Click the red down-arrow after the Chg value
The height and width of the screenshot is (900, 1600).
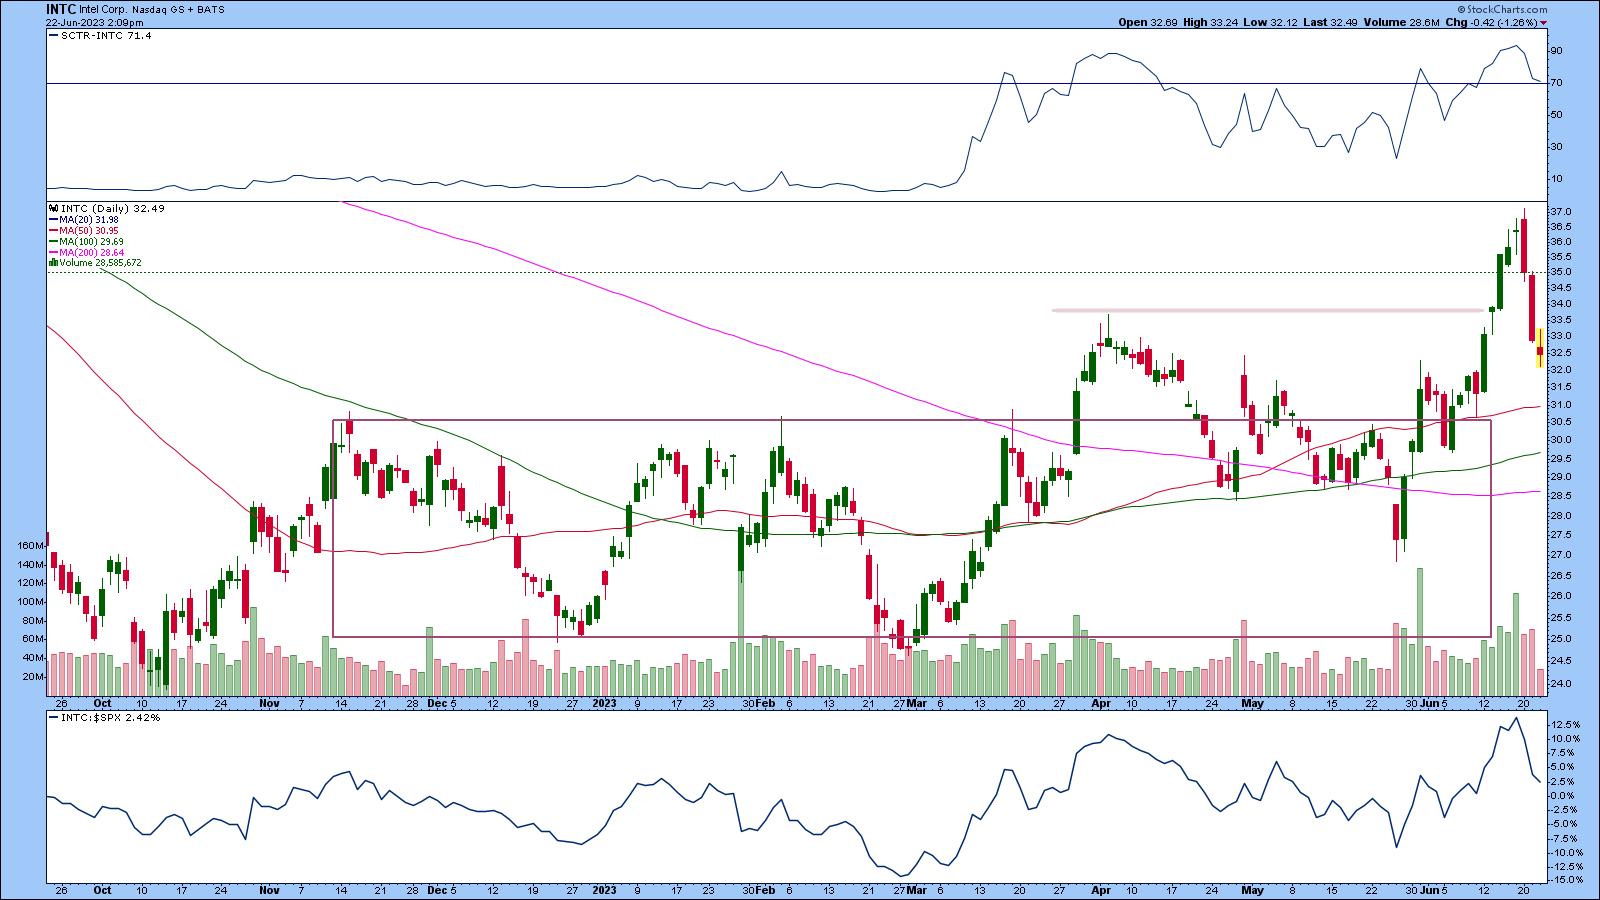coord(1545,23)
